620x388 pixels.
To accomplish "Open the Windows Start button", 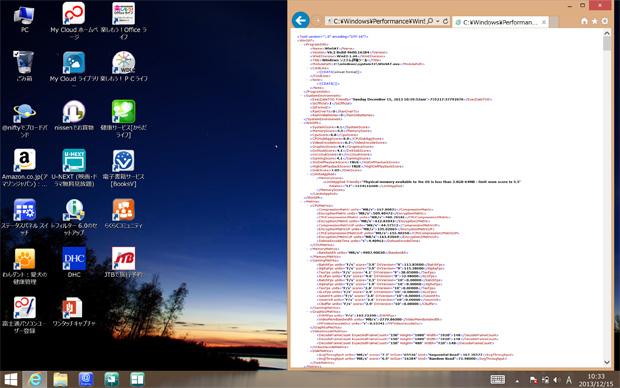I will 11,380.
